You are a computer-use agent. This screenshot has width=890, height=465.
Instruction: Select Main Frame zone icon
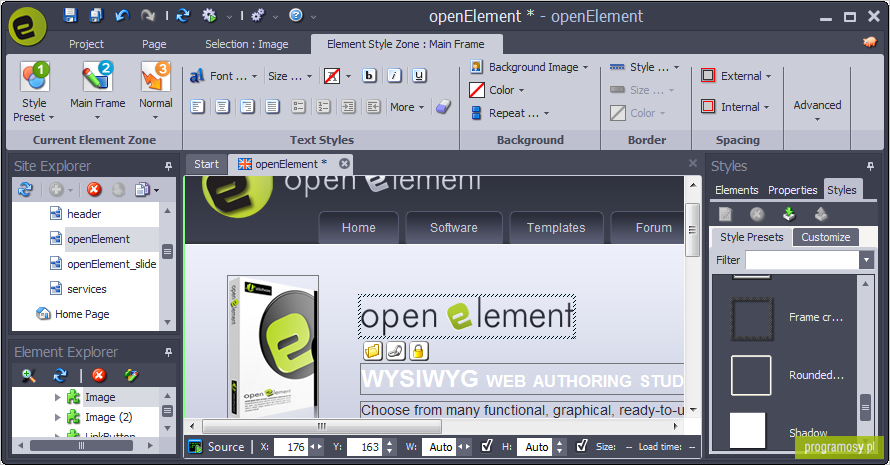(98, 77)
